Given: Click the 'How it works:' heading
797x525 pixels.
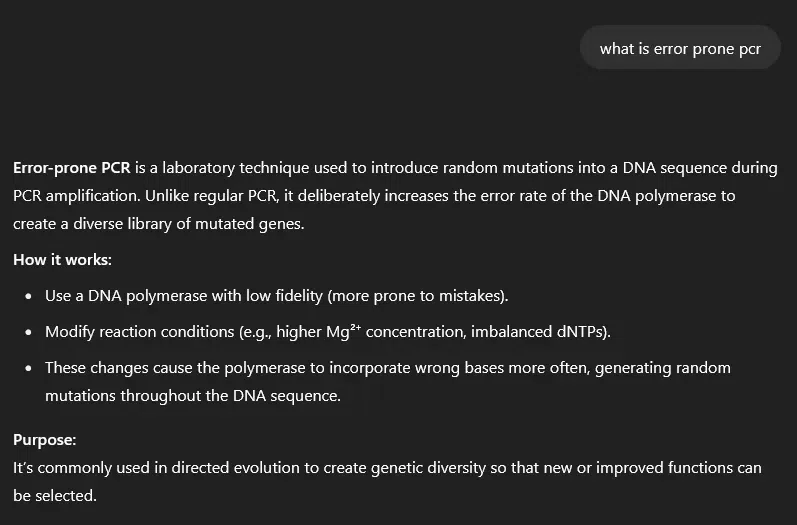Looking at the screenshot, I should (62, 260).
